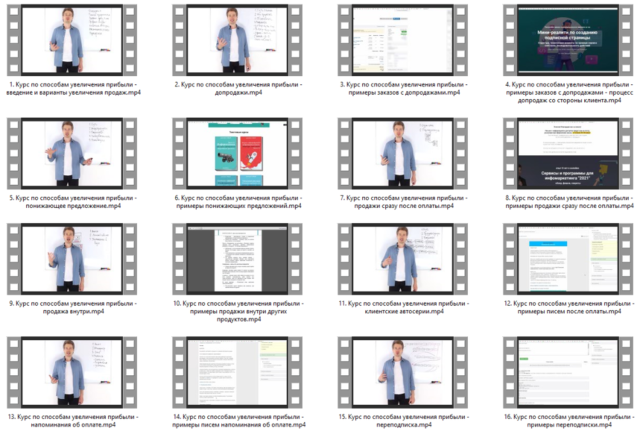Click file name 'примеры продажи внутри других продуктов'
The height and width of the screenshot is (431, 640).
(x=236, y=311)
